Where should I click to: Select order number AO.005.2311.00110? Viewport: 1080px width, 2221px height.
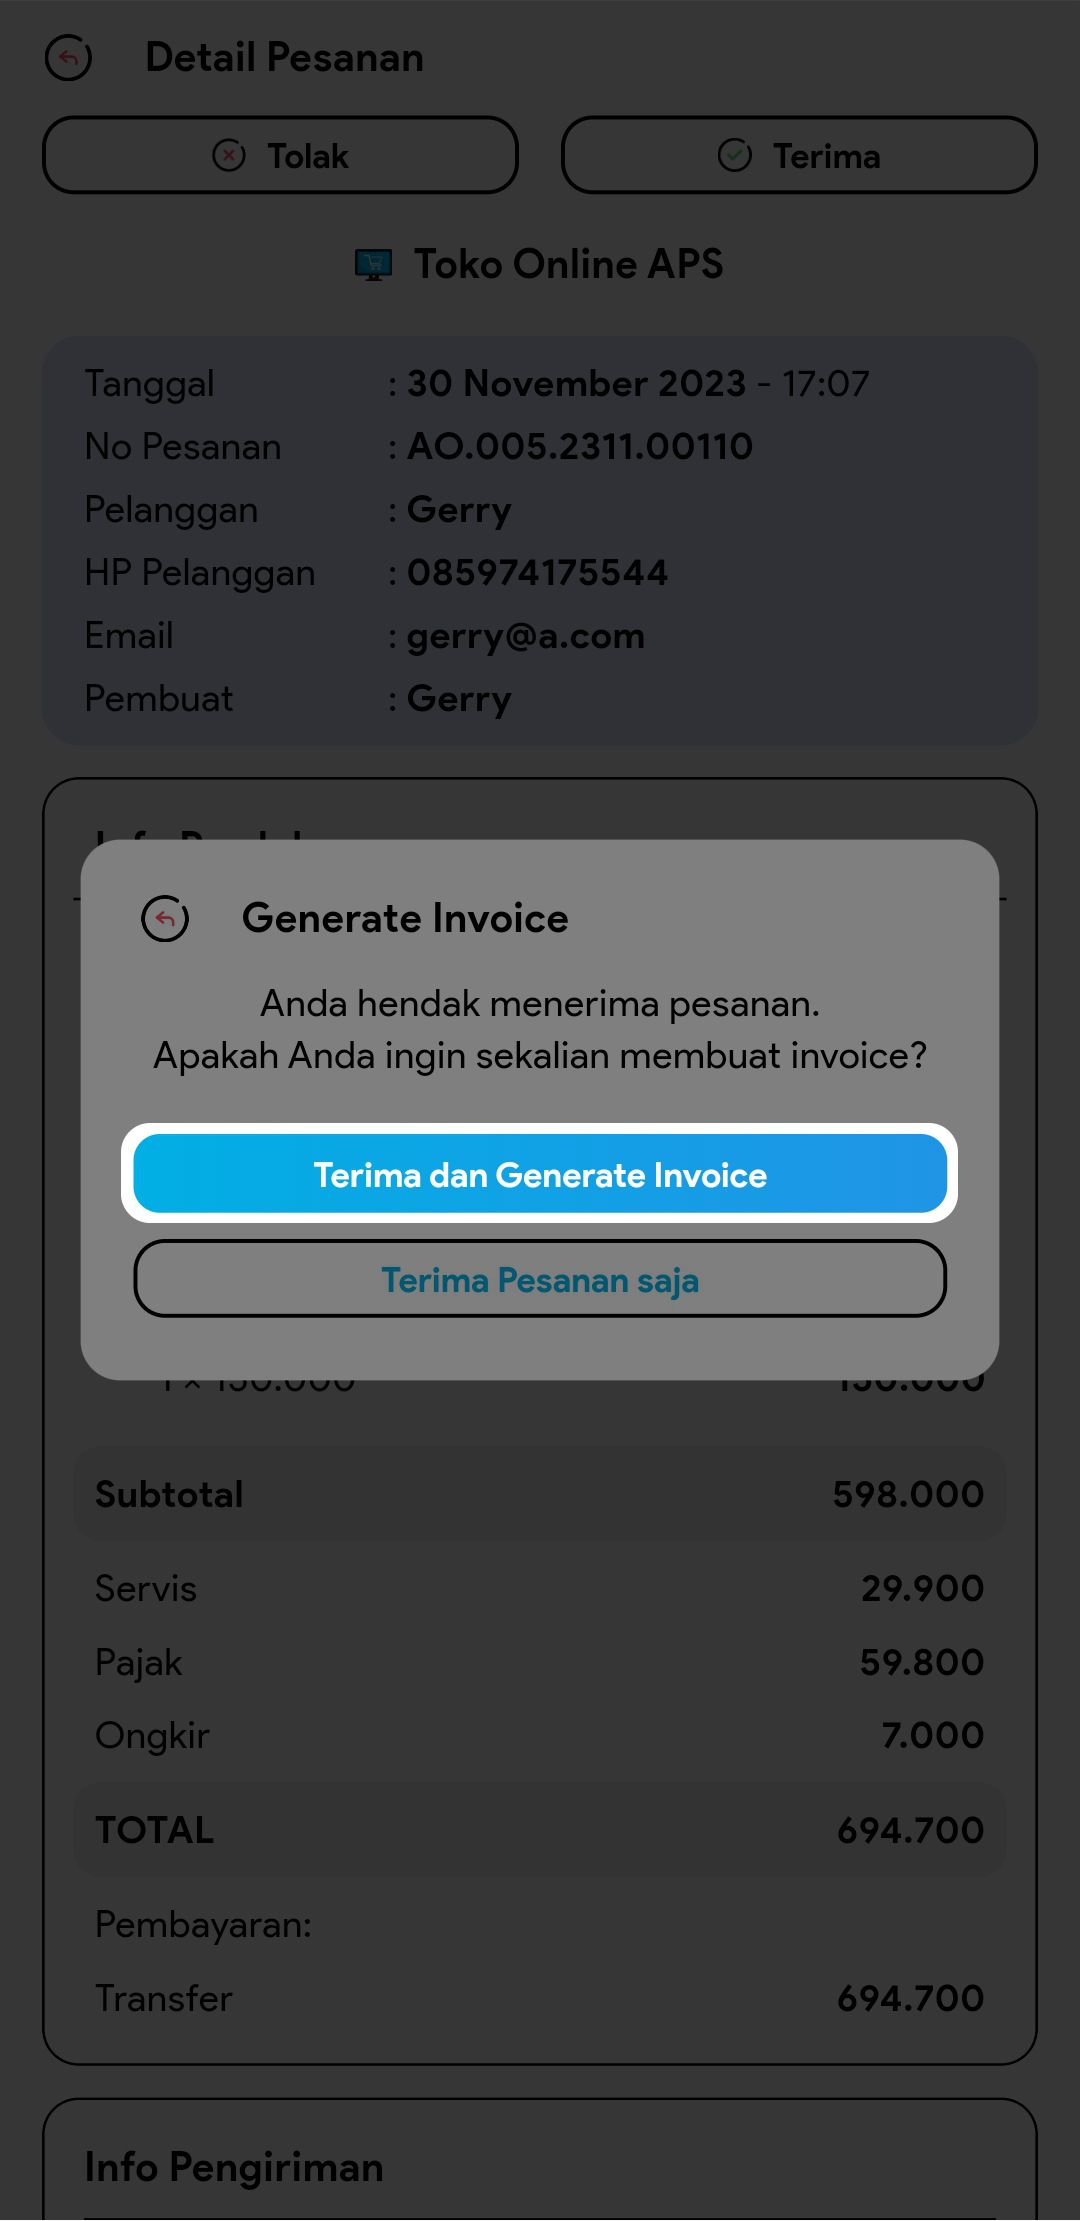click(x=580, y=447)
